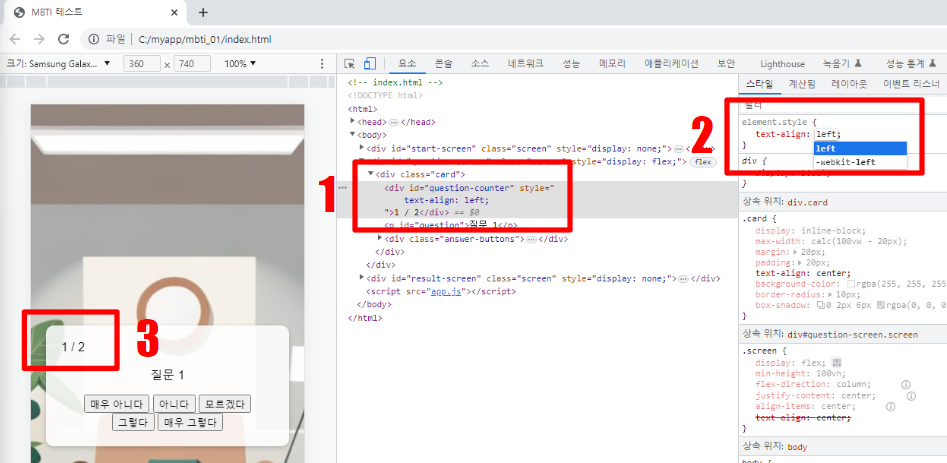Reload the page with the refresh icon
Screen dimensions: 947x463
click(x=63, y=39)
